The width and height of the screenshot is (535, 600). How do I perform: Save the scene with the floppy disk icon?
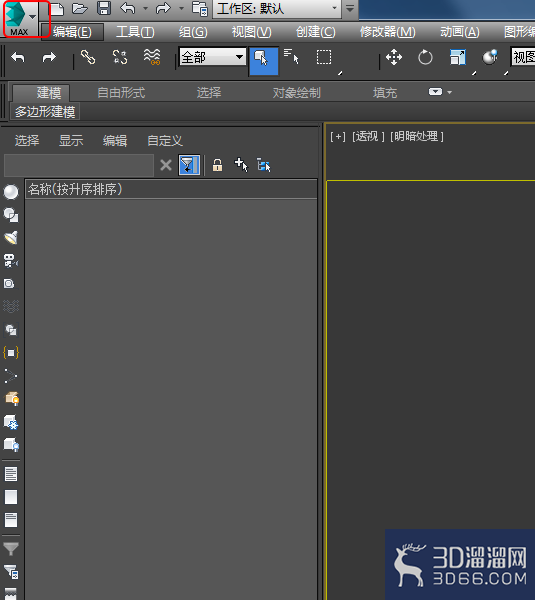click(x=104, y=8)
